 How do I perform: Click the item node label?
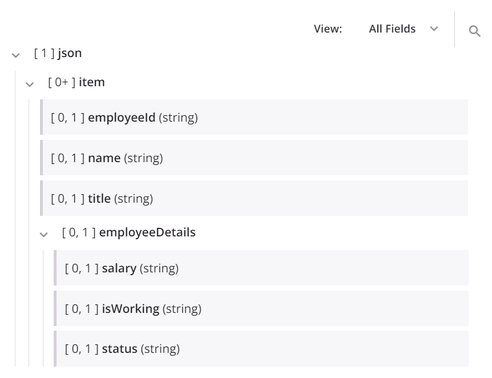point(92,82)
